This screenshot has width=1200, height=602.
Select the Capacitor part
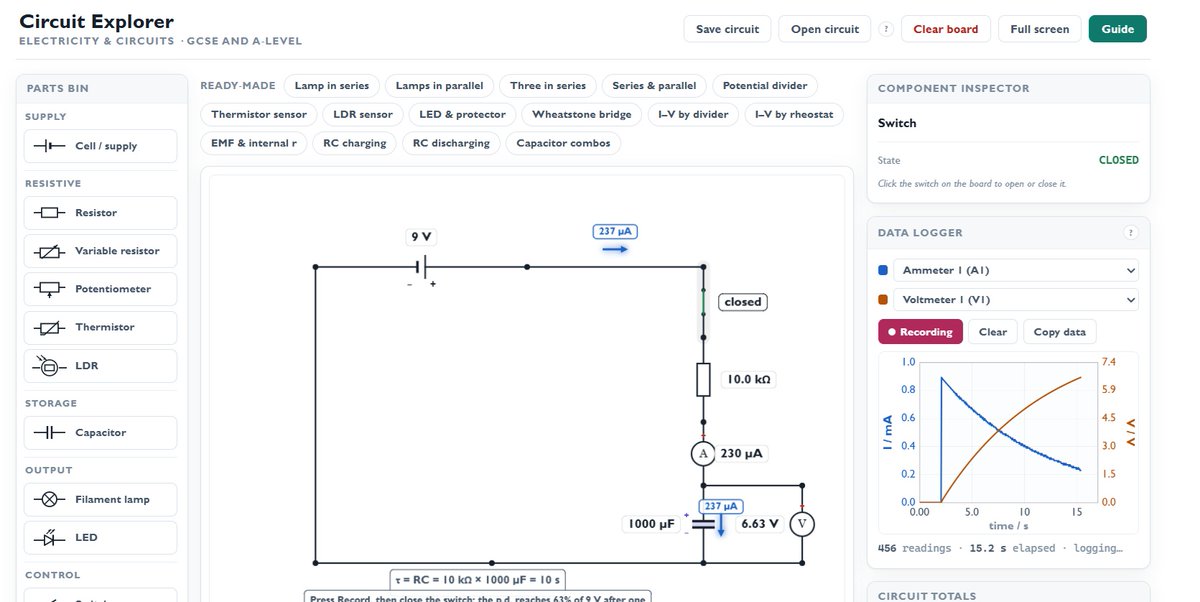[x=100, y=433]
